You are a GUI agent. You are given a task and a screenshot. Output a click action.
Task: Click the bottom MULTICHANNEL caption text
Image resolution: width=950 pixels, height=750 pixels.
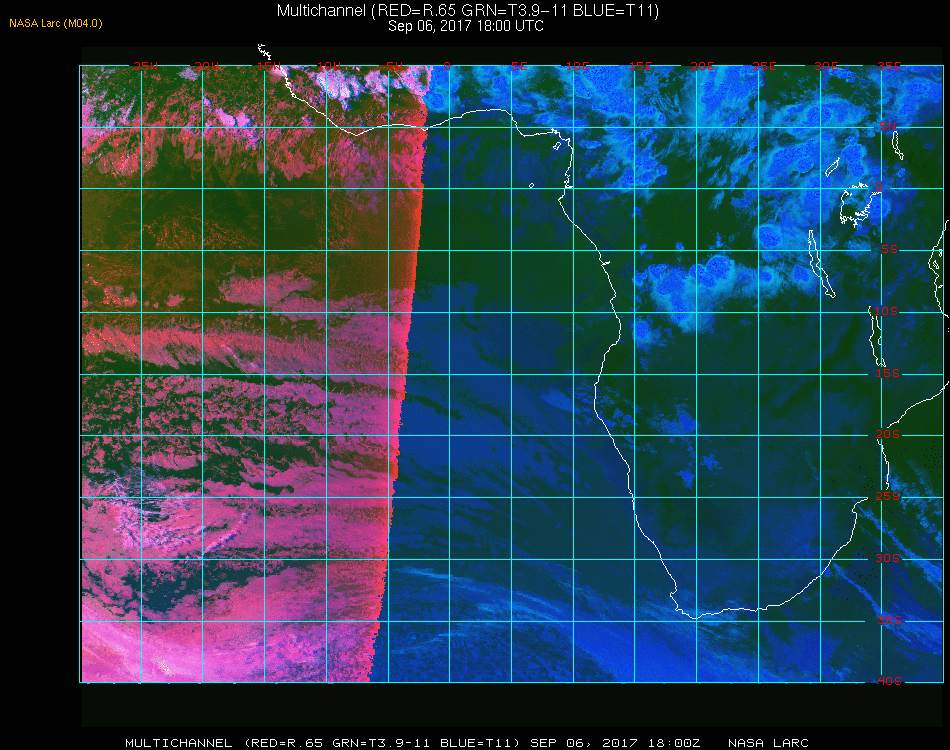coord(179,743)
